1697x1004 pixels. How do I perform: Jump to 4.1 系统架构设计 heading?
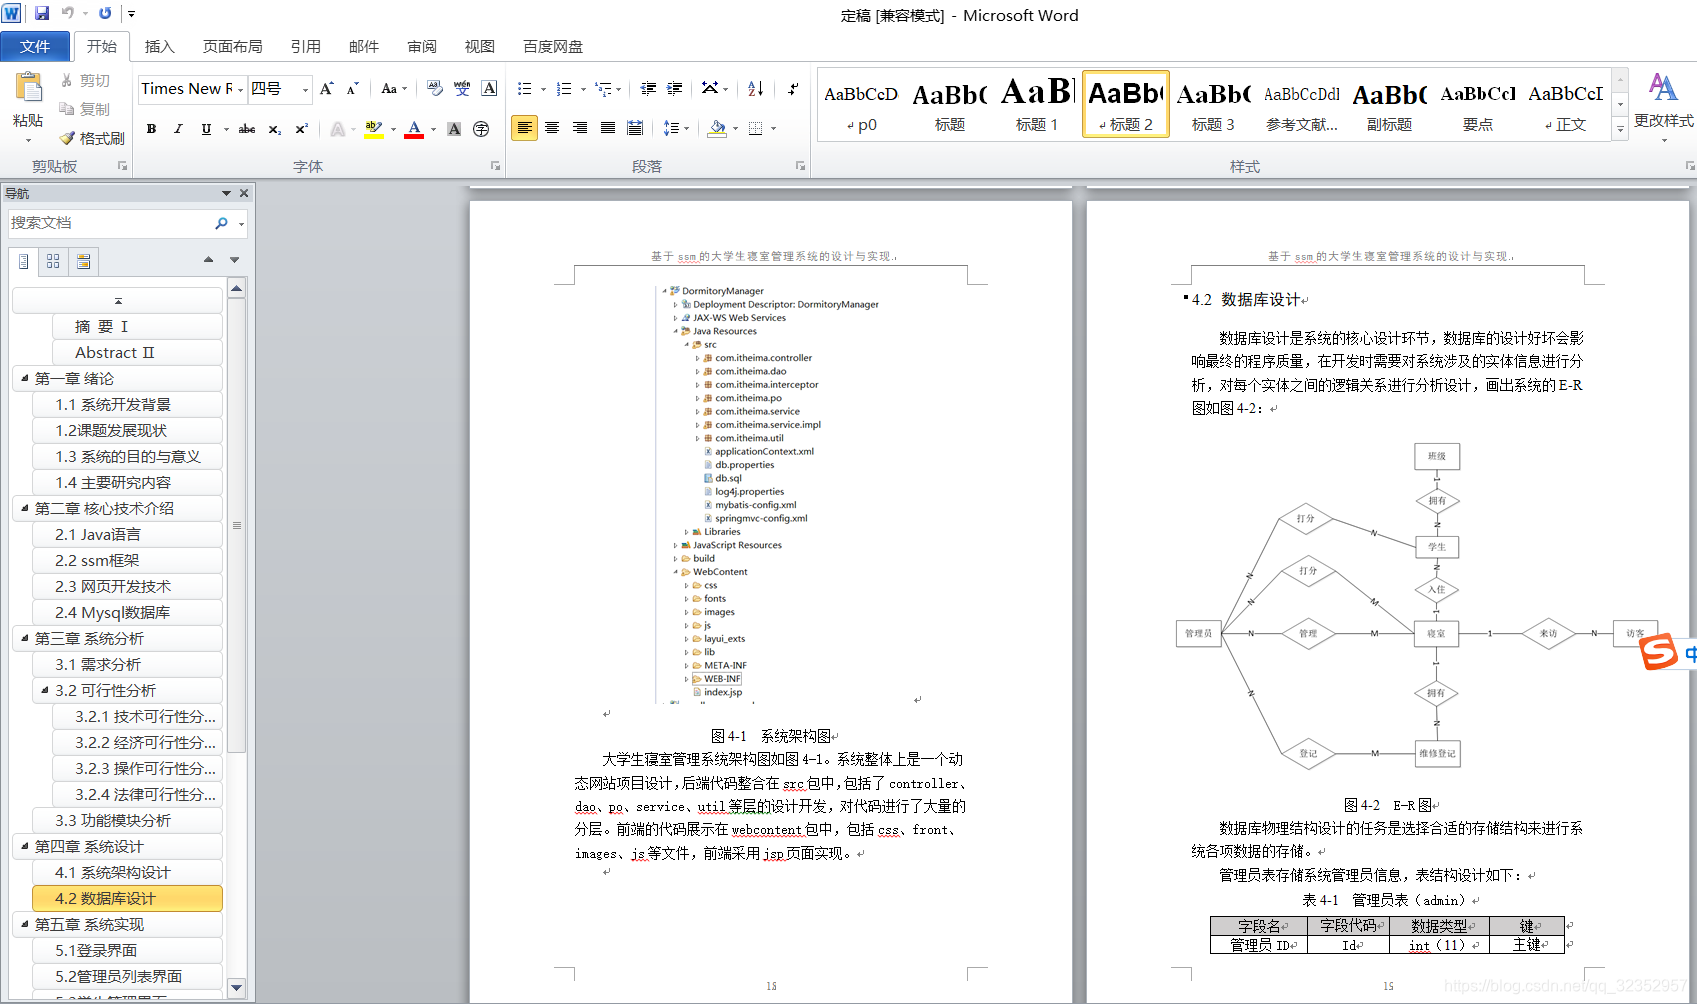127,872
